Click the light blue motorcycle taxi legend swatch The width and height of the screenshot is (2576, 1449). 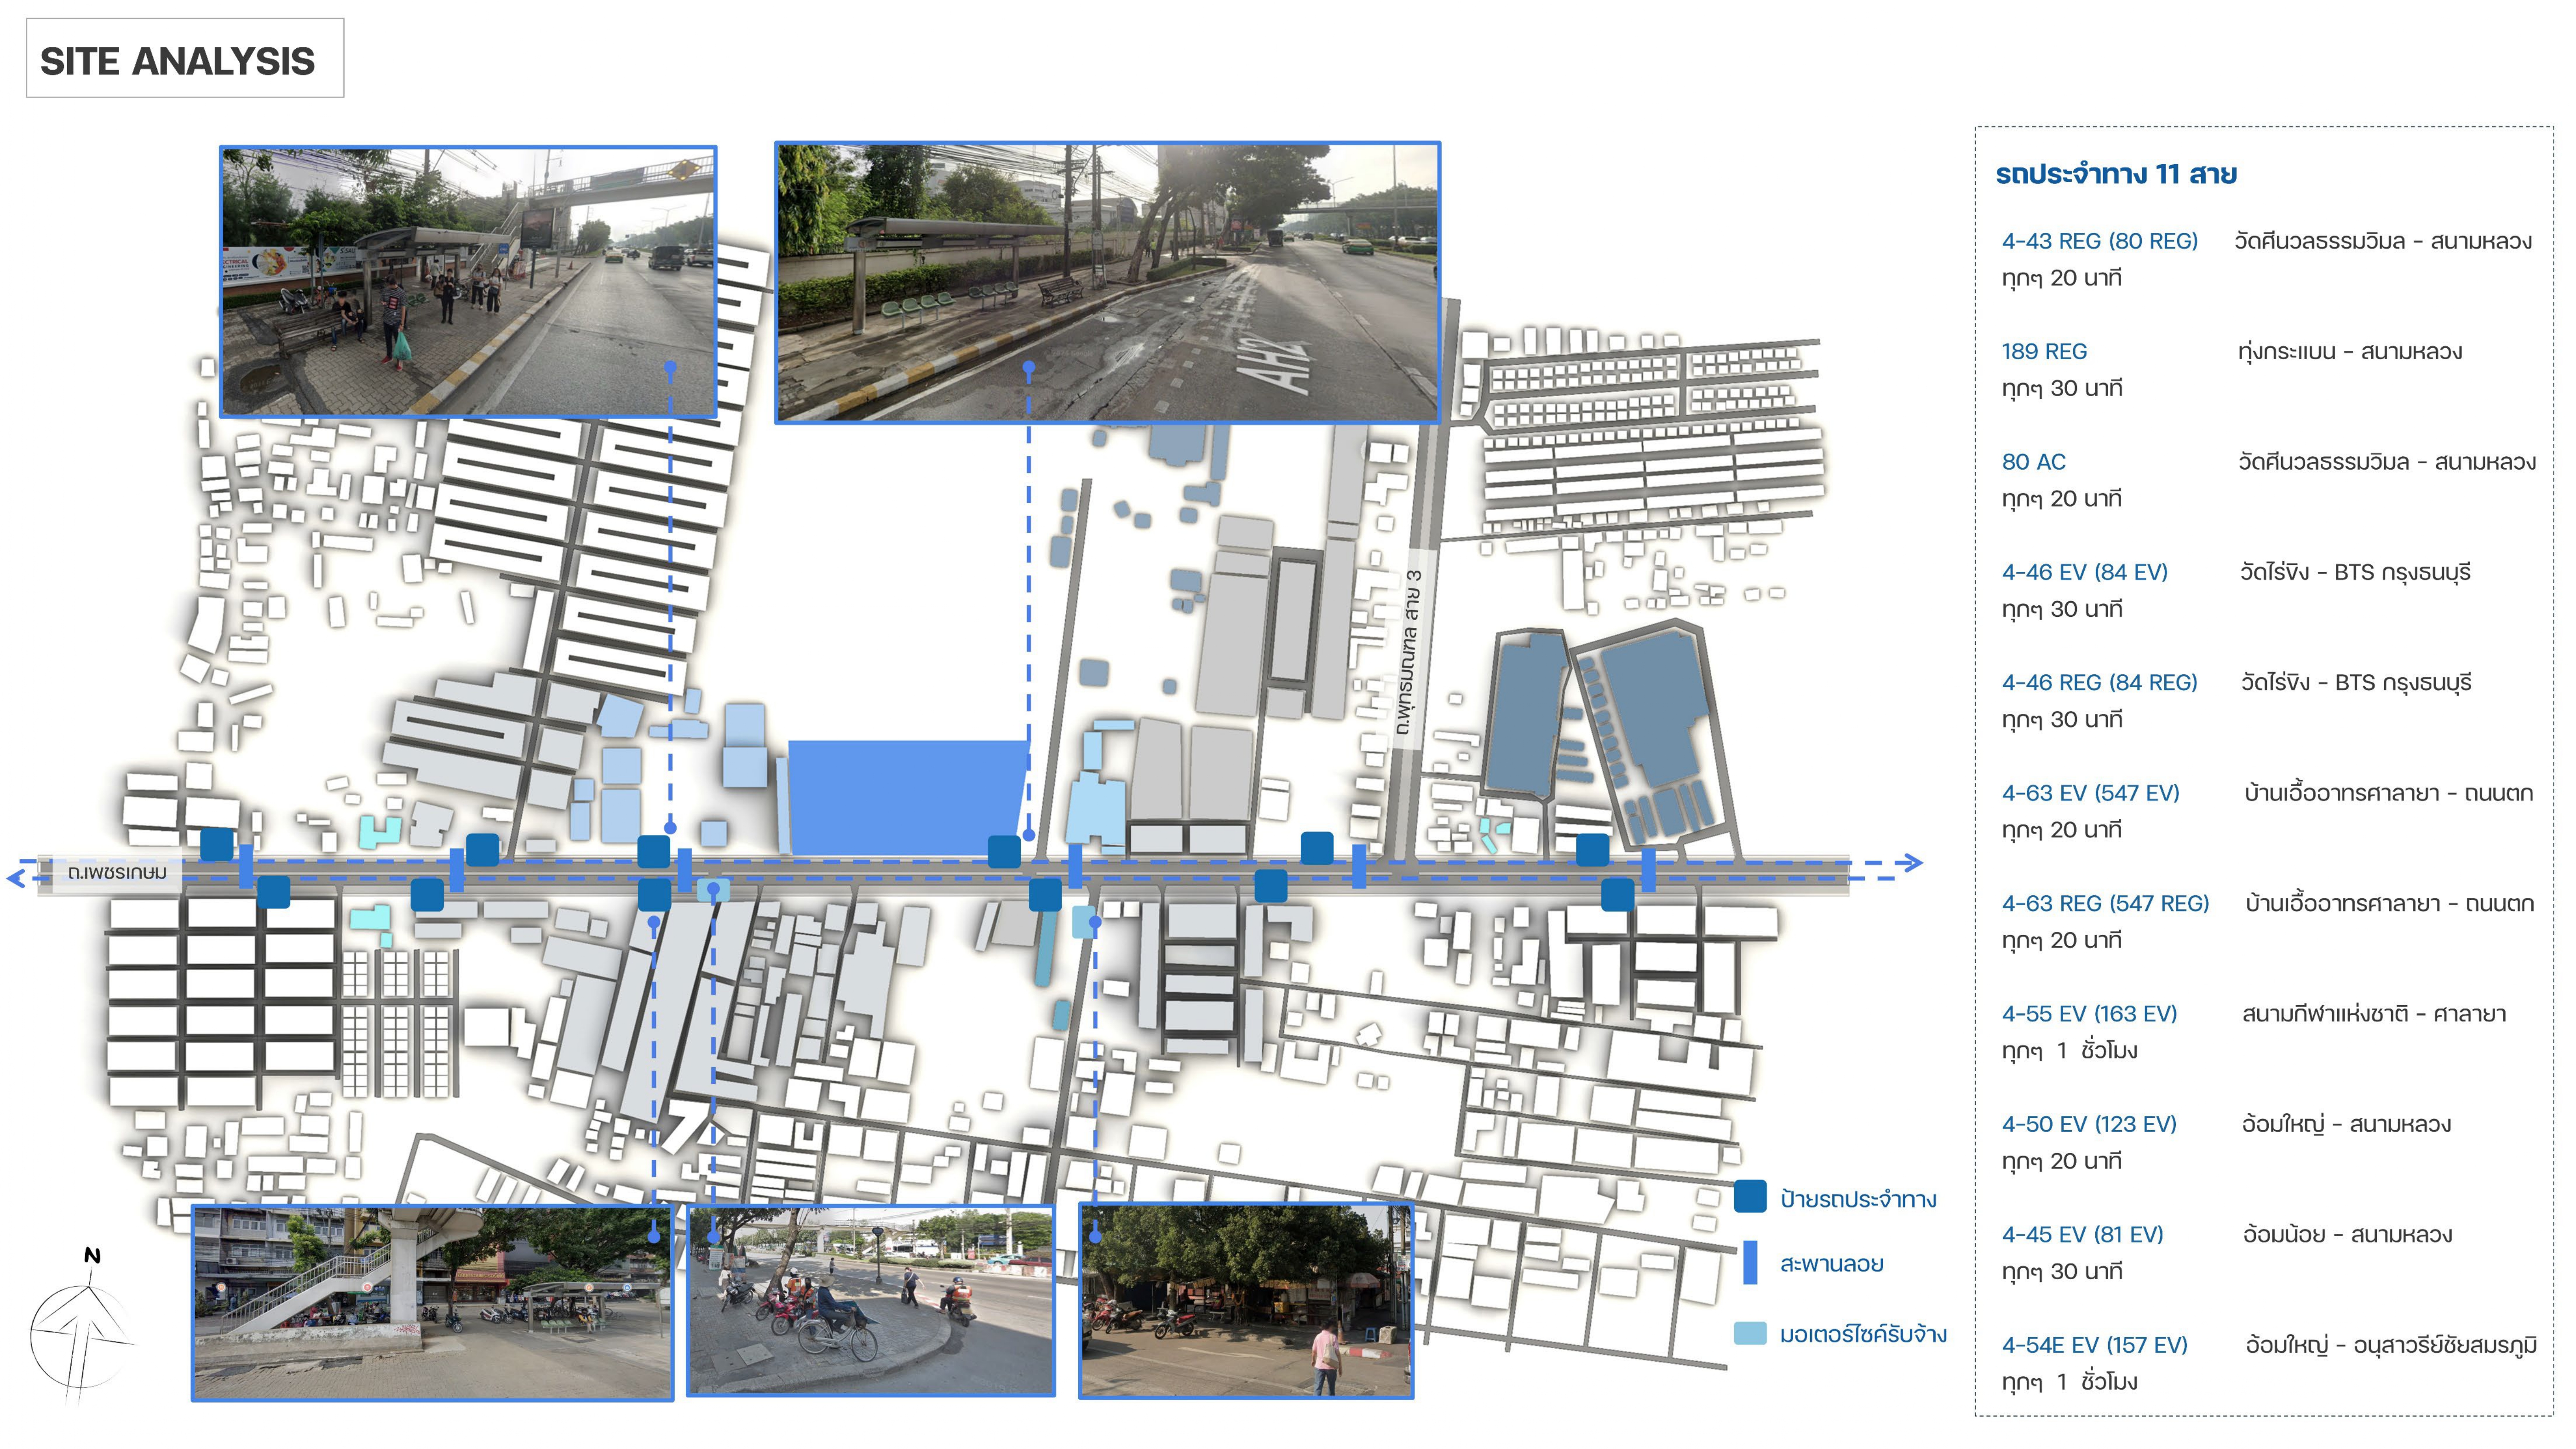point(1750,1334)
